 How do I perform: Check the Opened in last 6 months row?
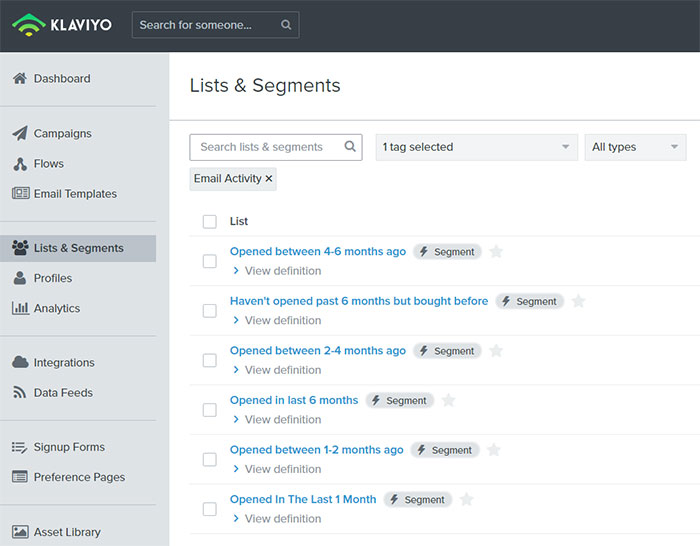210,410
